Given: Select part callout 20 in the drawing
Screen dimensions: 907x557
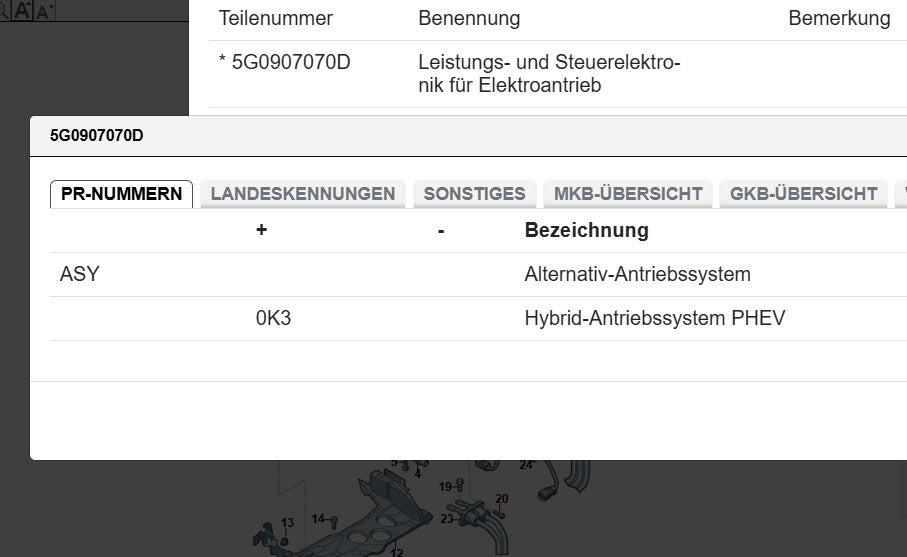Looking at the screenshot, I should 502,498.
